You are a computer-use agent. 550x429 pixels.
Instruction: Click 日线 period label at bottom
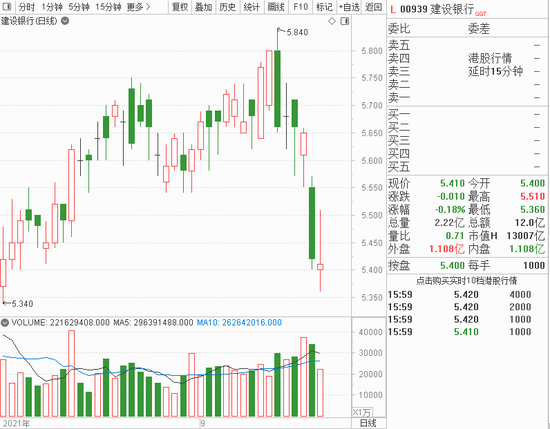coord(368,423)
